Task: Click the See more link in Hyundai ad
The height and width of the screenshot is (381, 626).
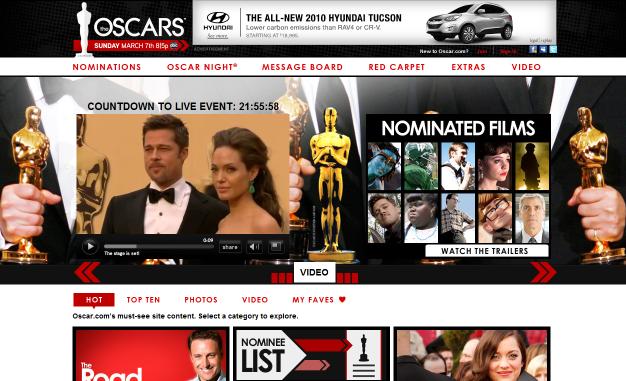Action: click(217, 36)
